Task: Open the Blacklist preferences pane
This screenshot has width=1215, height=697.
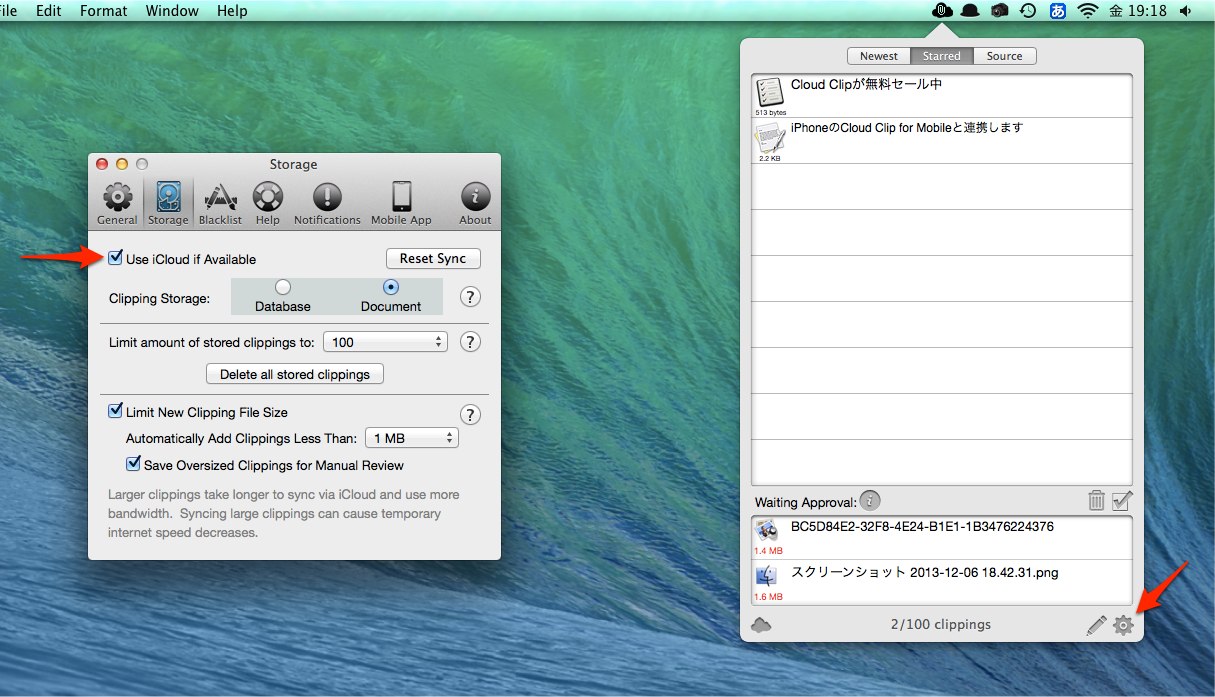Action: pyautogui.click(x=220, y=204)
